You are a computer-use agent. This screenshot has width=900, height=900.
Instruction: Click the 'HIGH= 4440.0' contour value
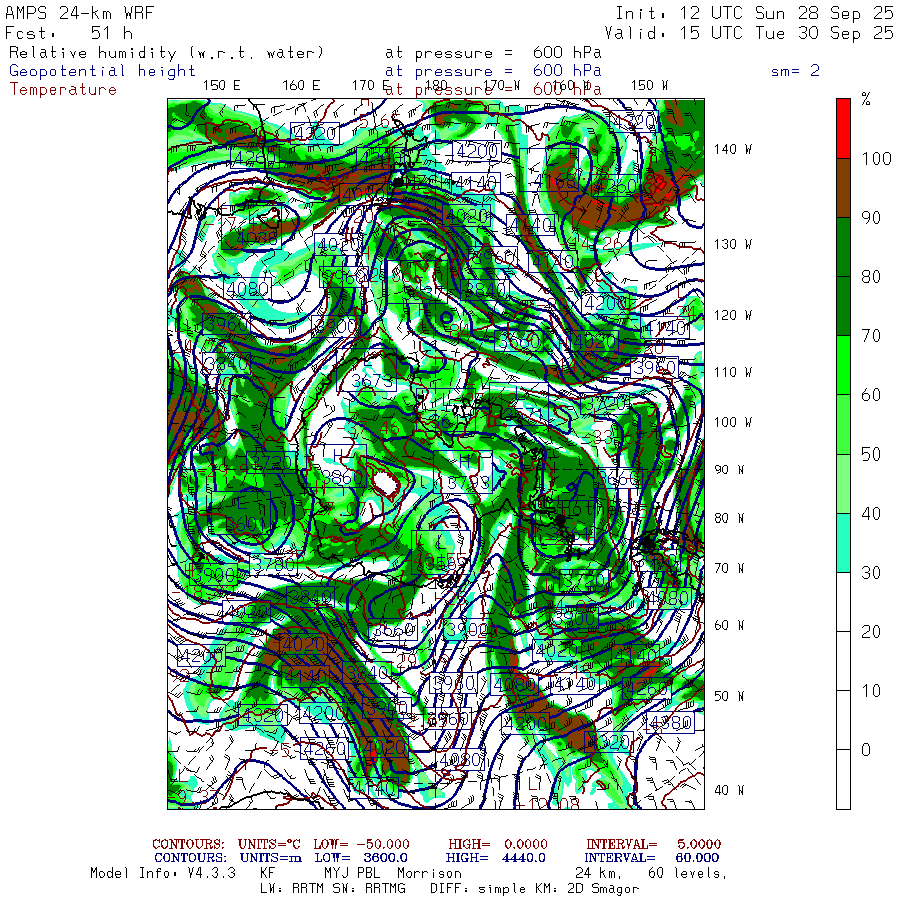pos(496,858)
